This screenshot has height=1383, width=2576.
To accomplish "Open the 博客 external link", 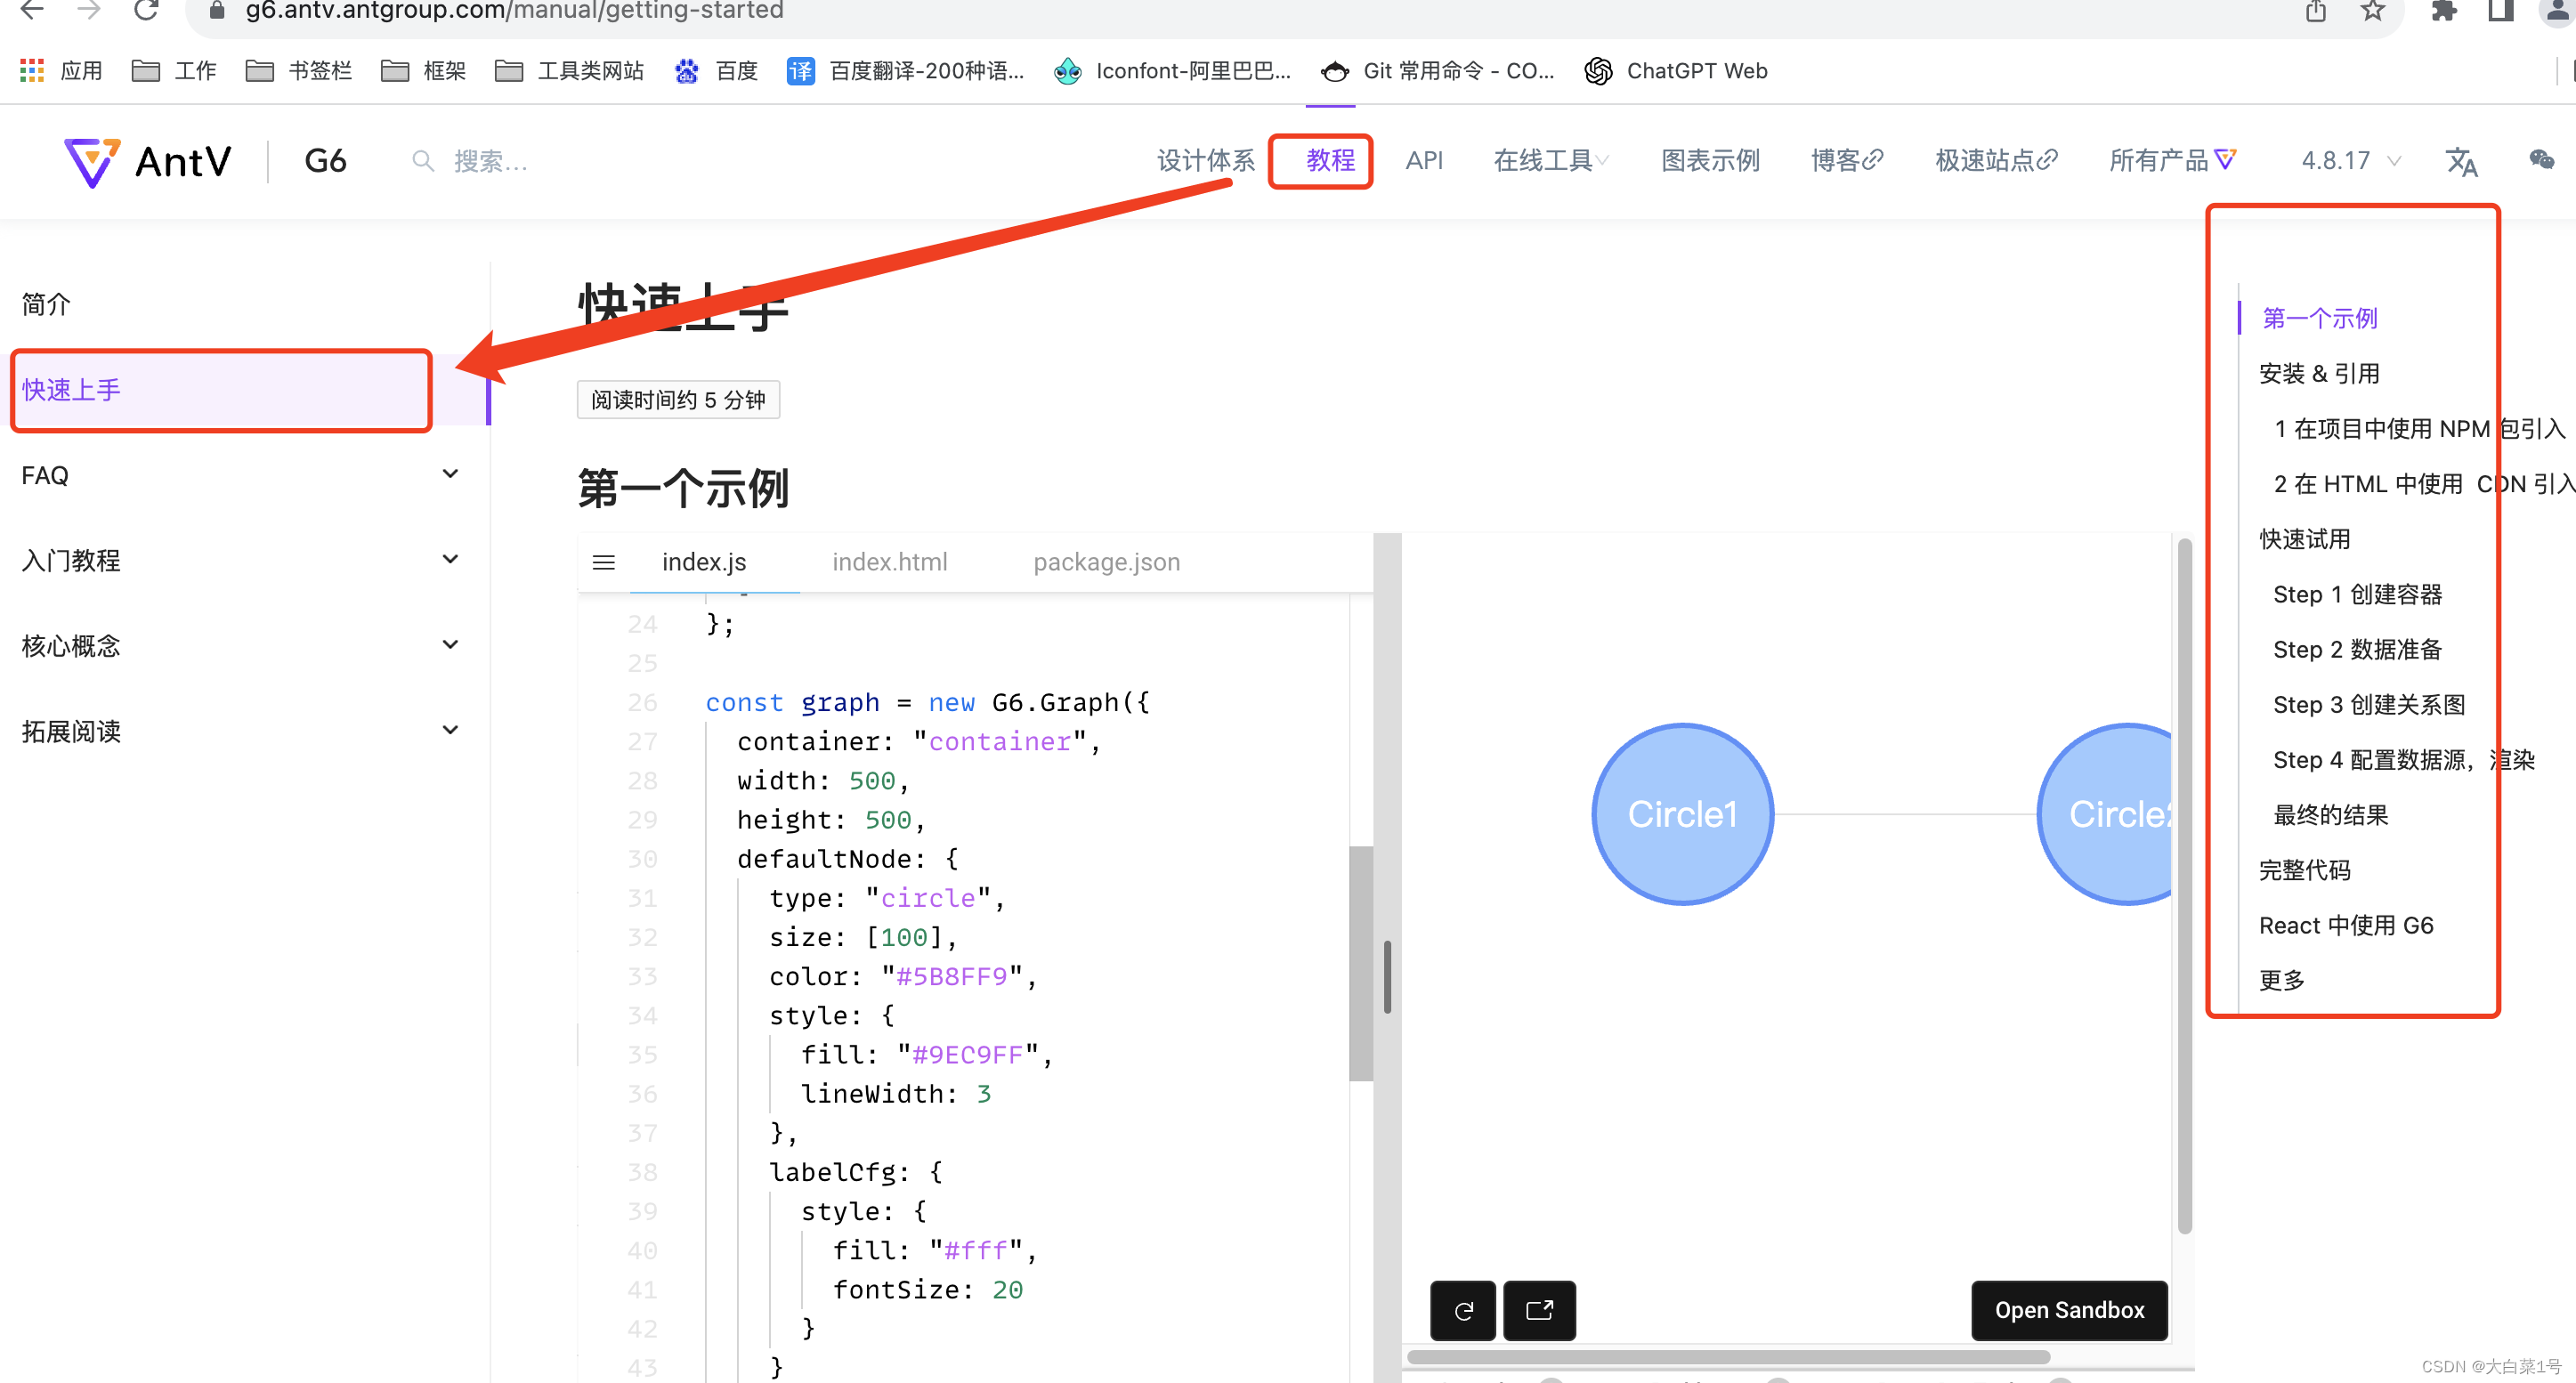I will [1847, 161].
